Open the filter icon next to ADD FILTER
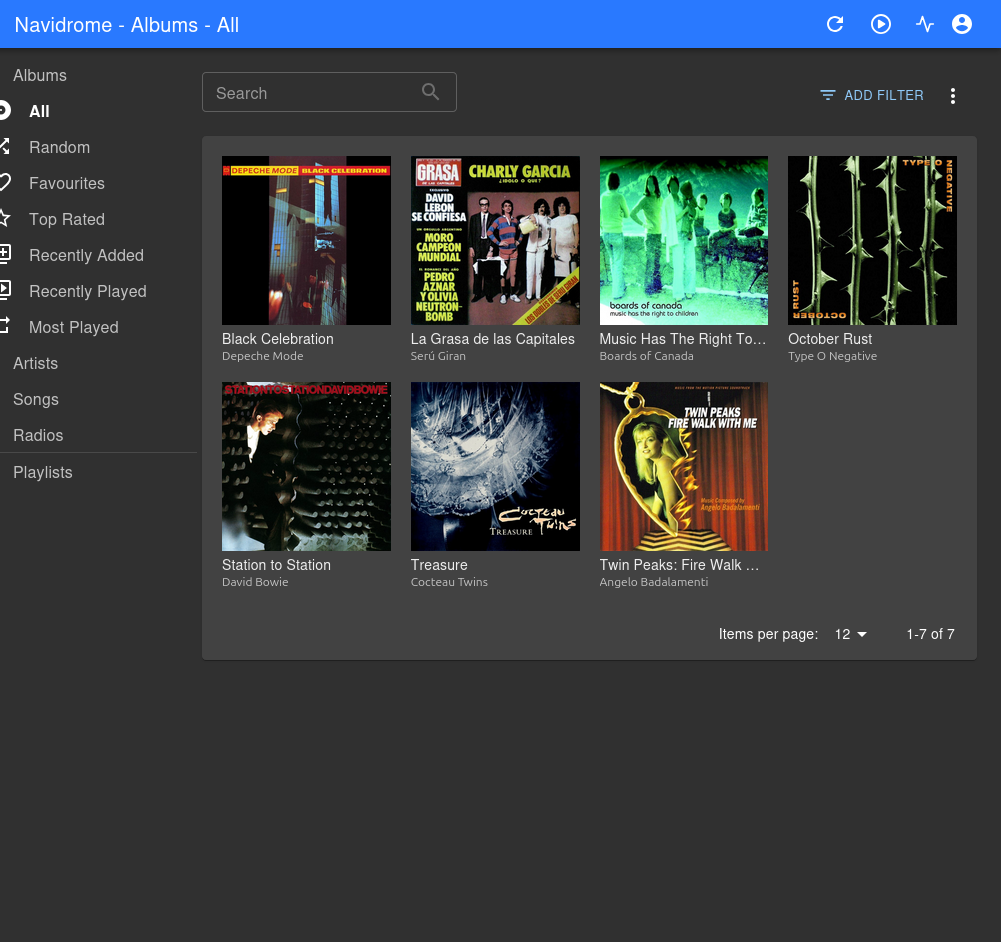 tap(827, 95)
